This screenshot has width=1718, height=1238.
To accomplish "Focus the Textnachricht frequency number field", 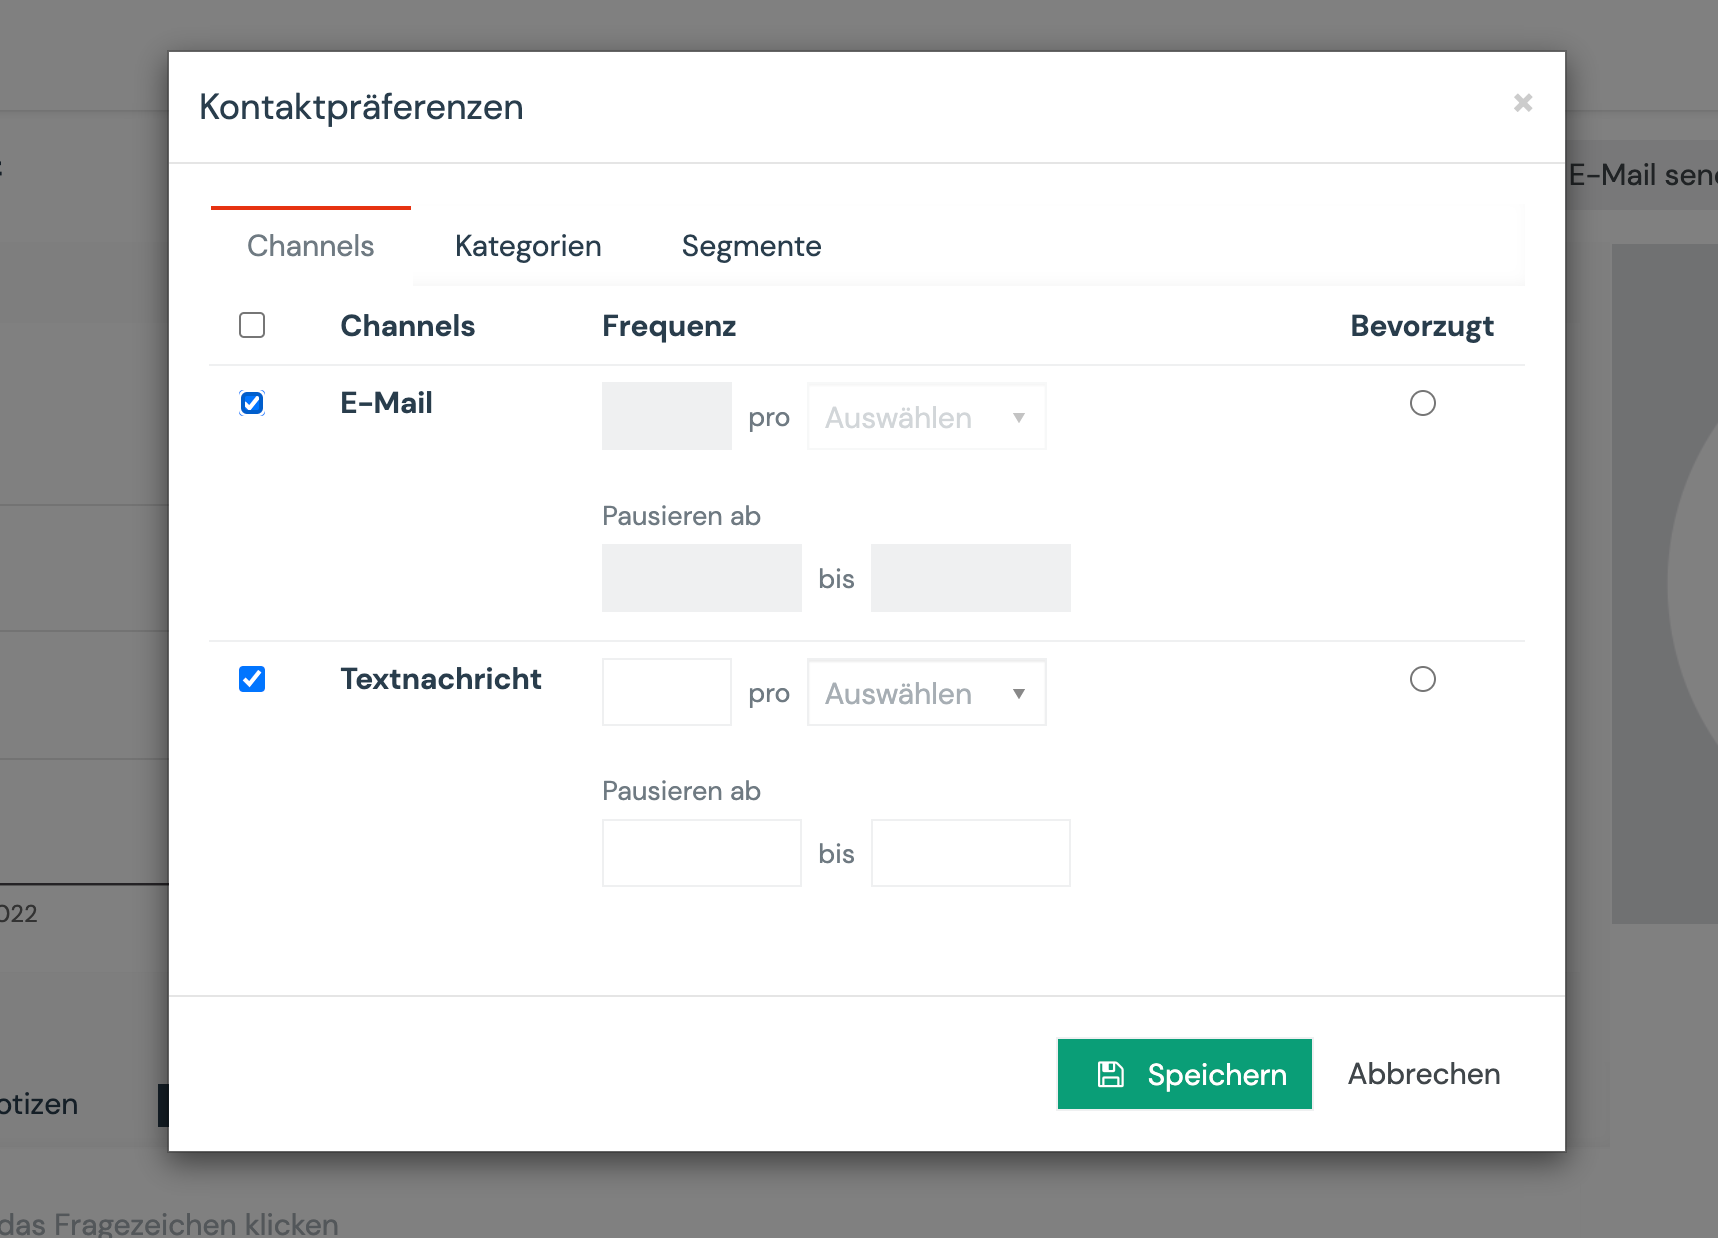I will (666, 692).
